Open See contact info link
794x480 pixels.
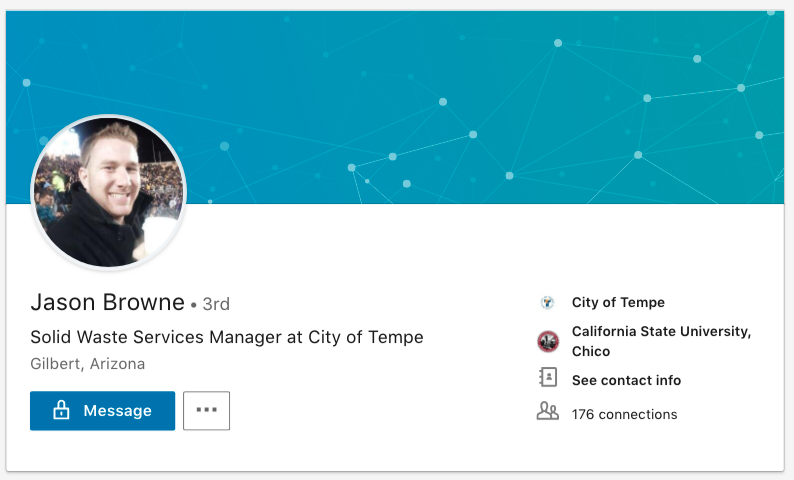[626, 381]
